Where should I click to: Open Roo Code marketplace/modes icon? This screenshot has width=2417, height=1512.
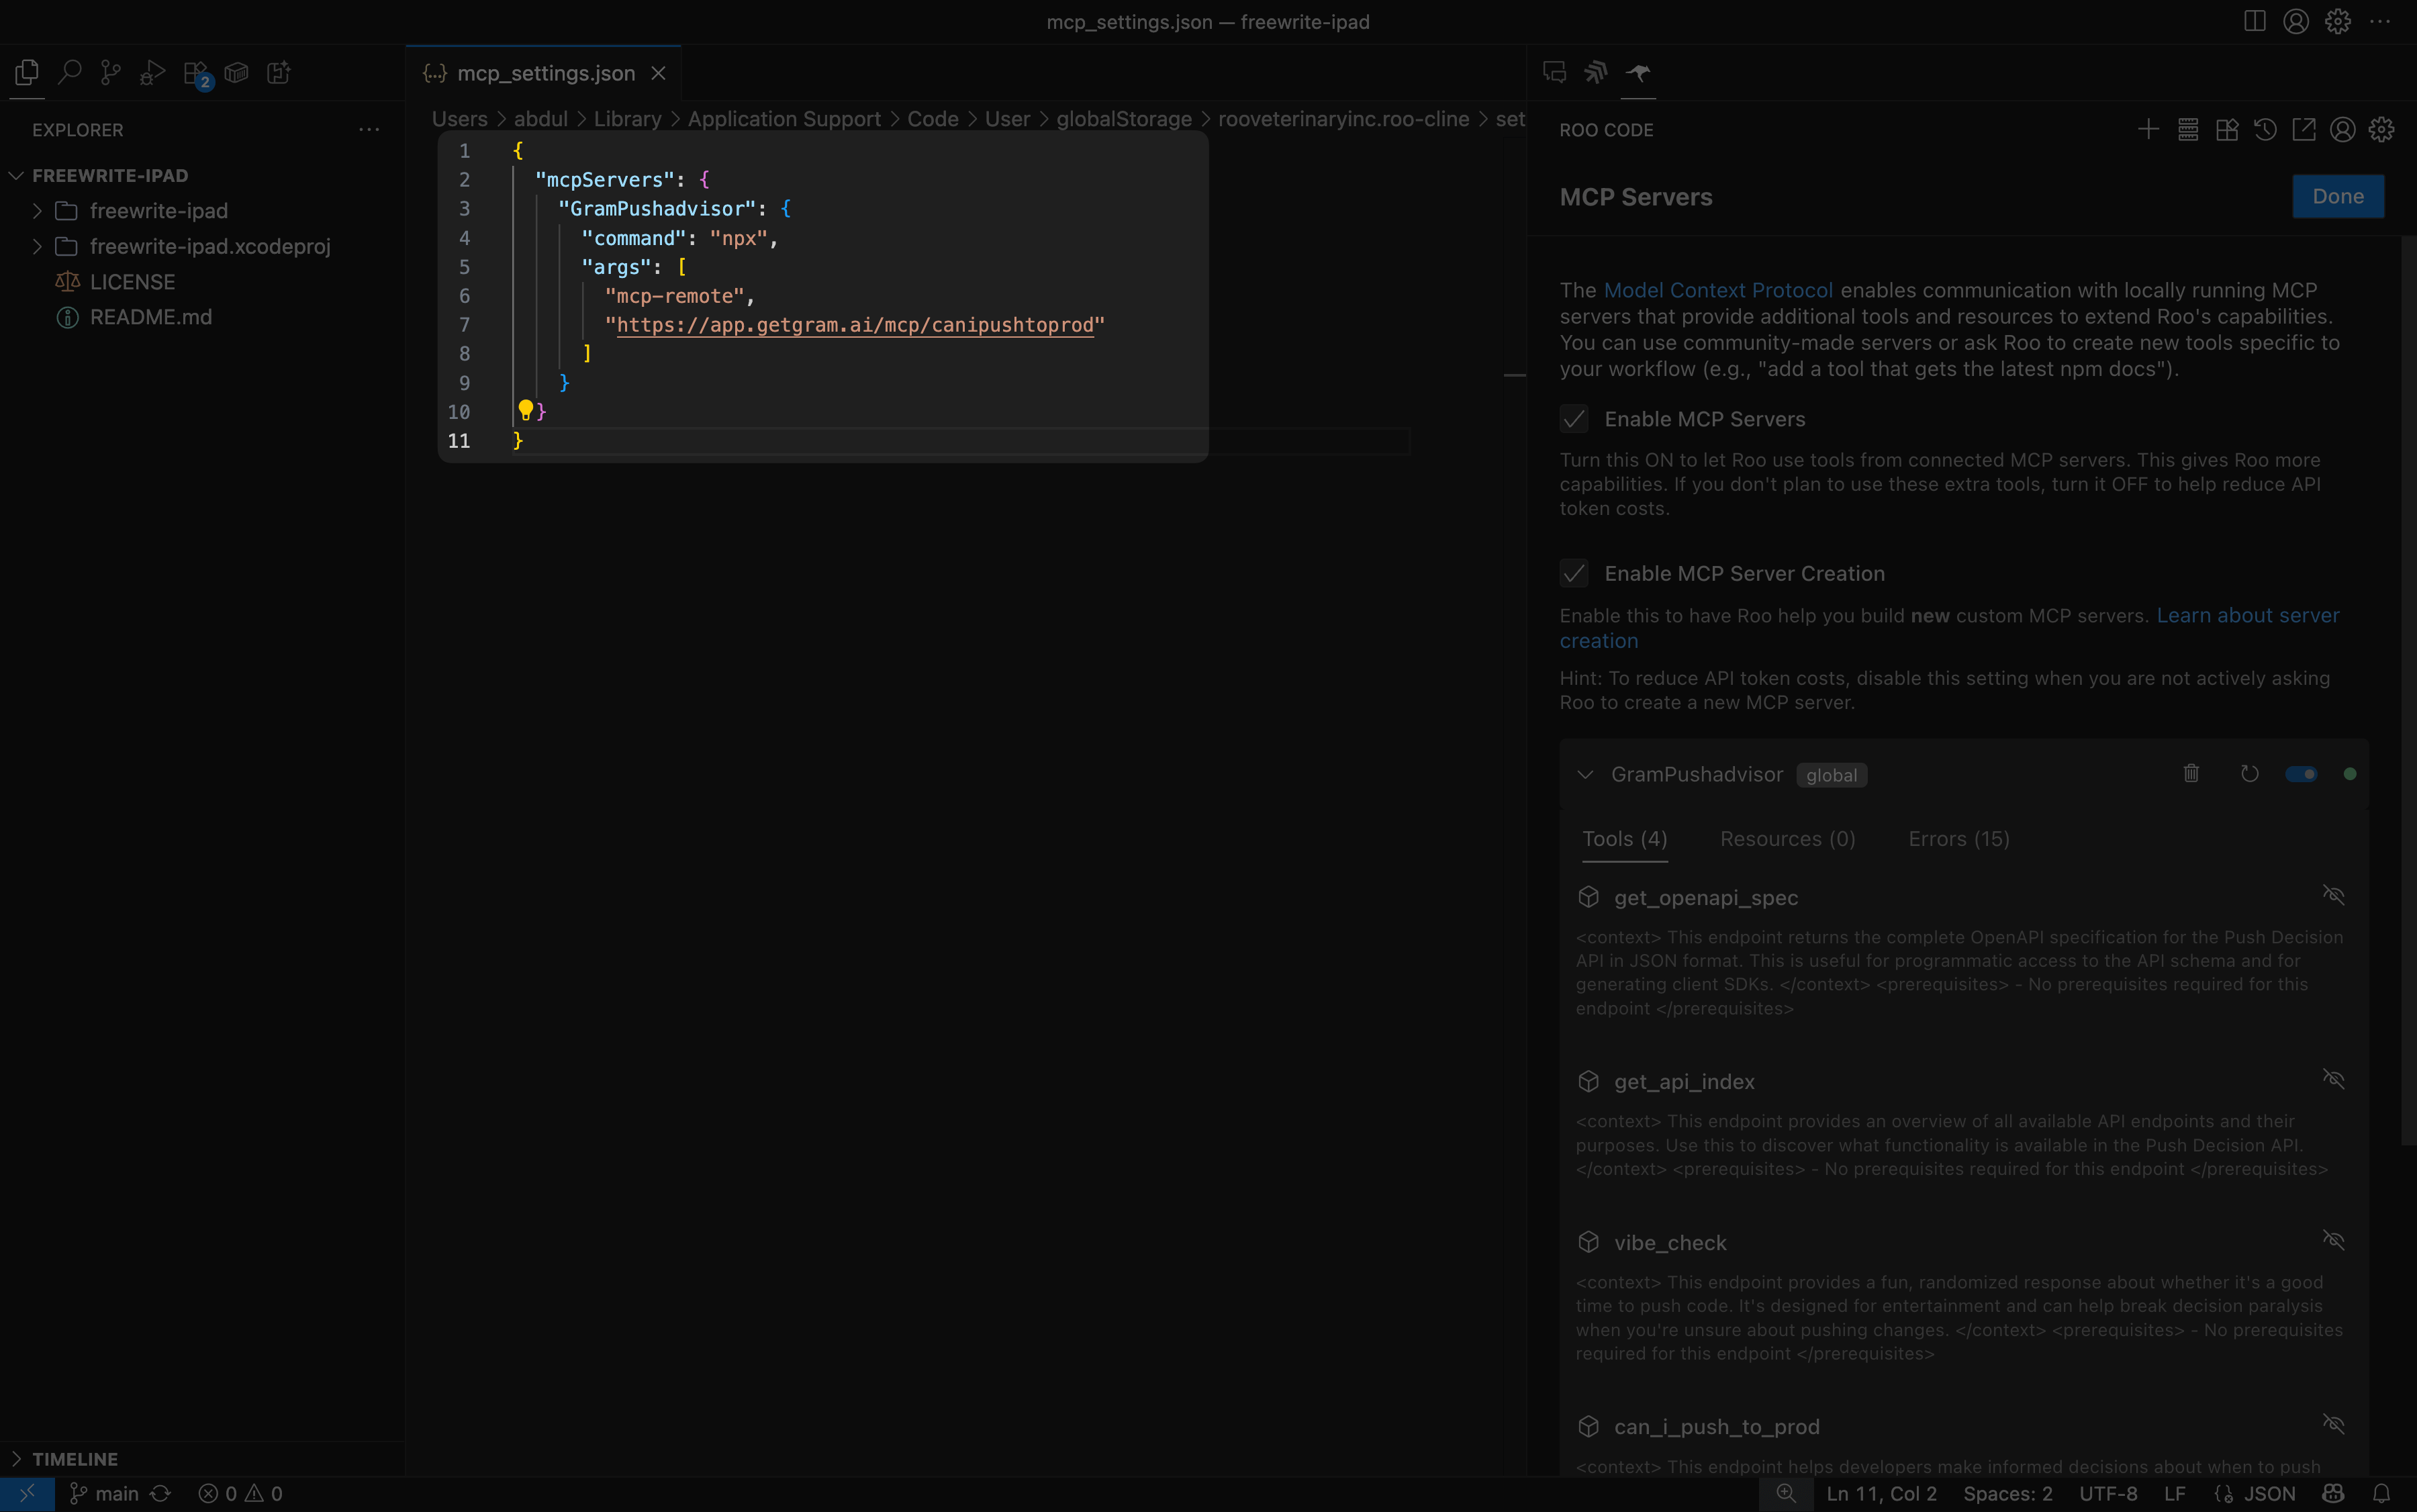(x=2227, y=129)
